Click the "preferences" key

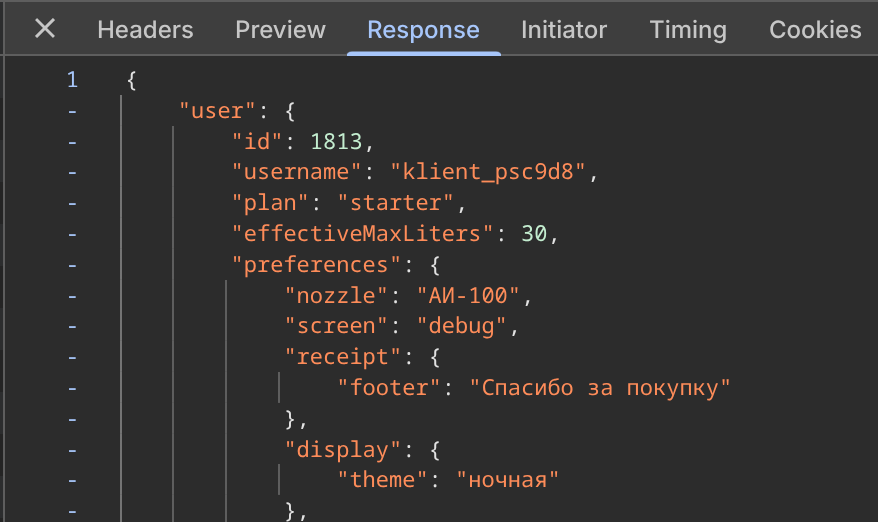pyautogui.click(x=316, y=264)
